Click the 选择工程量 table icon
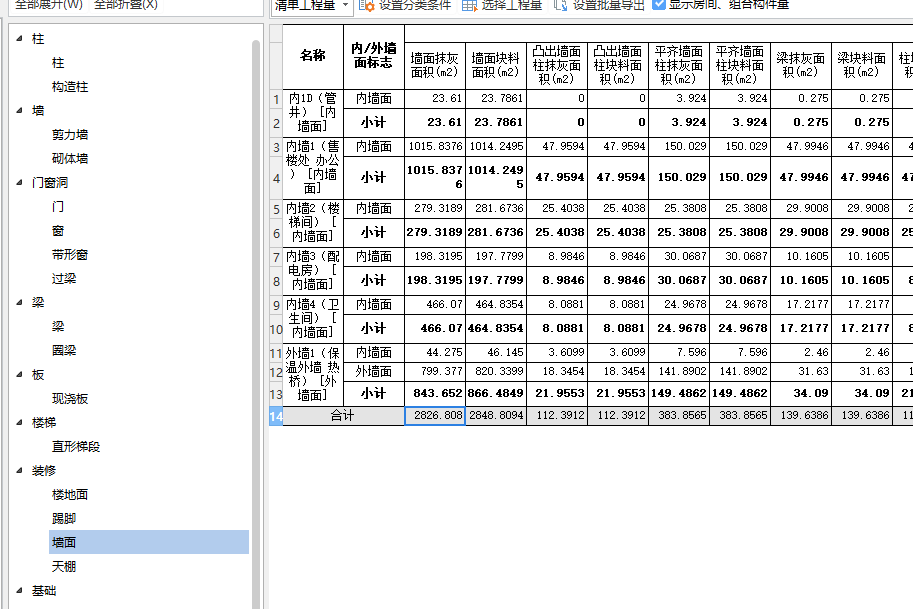The height and width of the screenshot is (609, 913). coord(469,5)
